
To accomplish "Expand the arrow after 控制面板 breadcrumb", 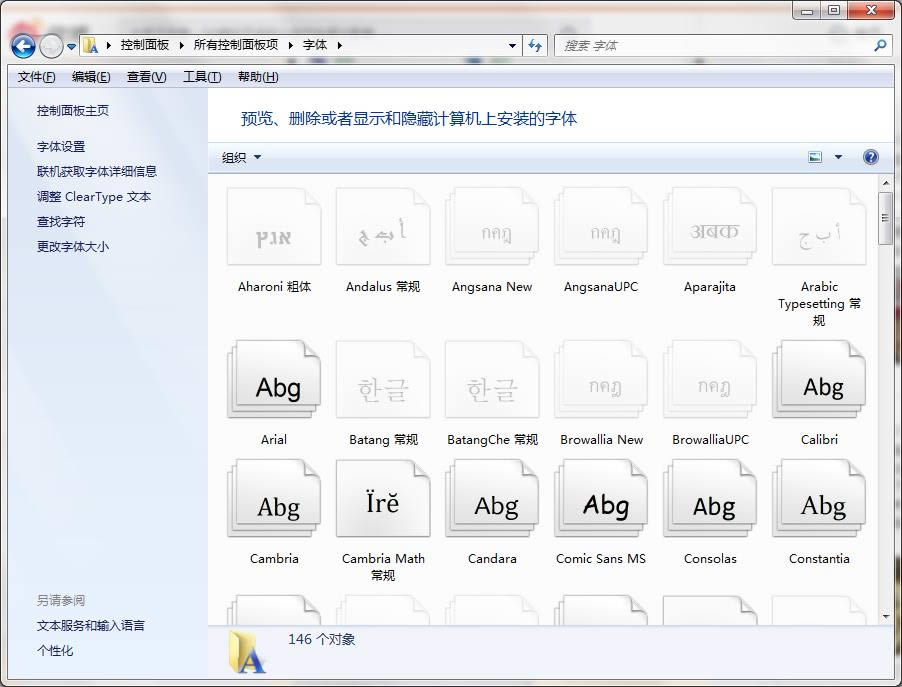I will point(181,45).
